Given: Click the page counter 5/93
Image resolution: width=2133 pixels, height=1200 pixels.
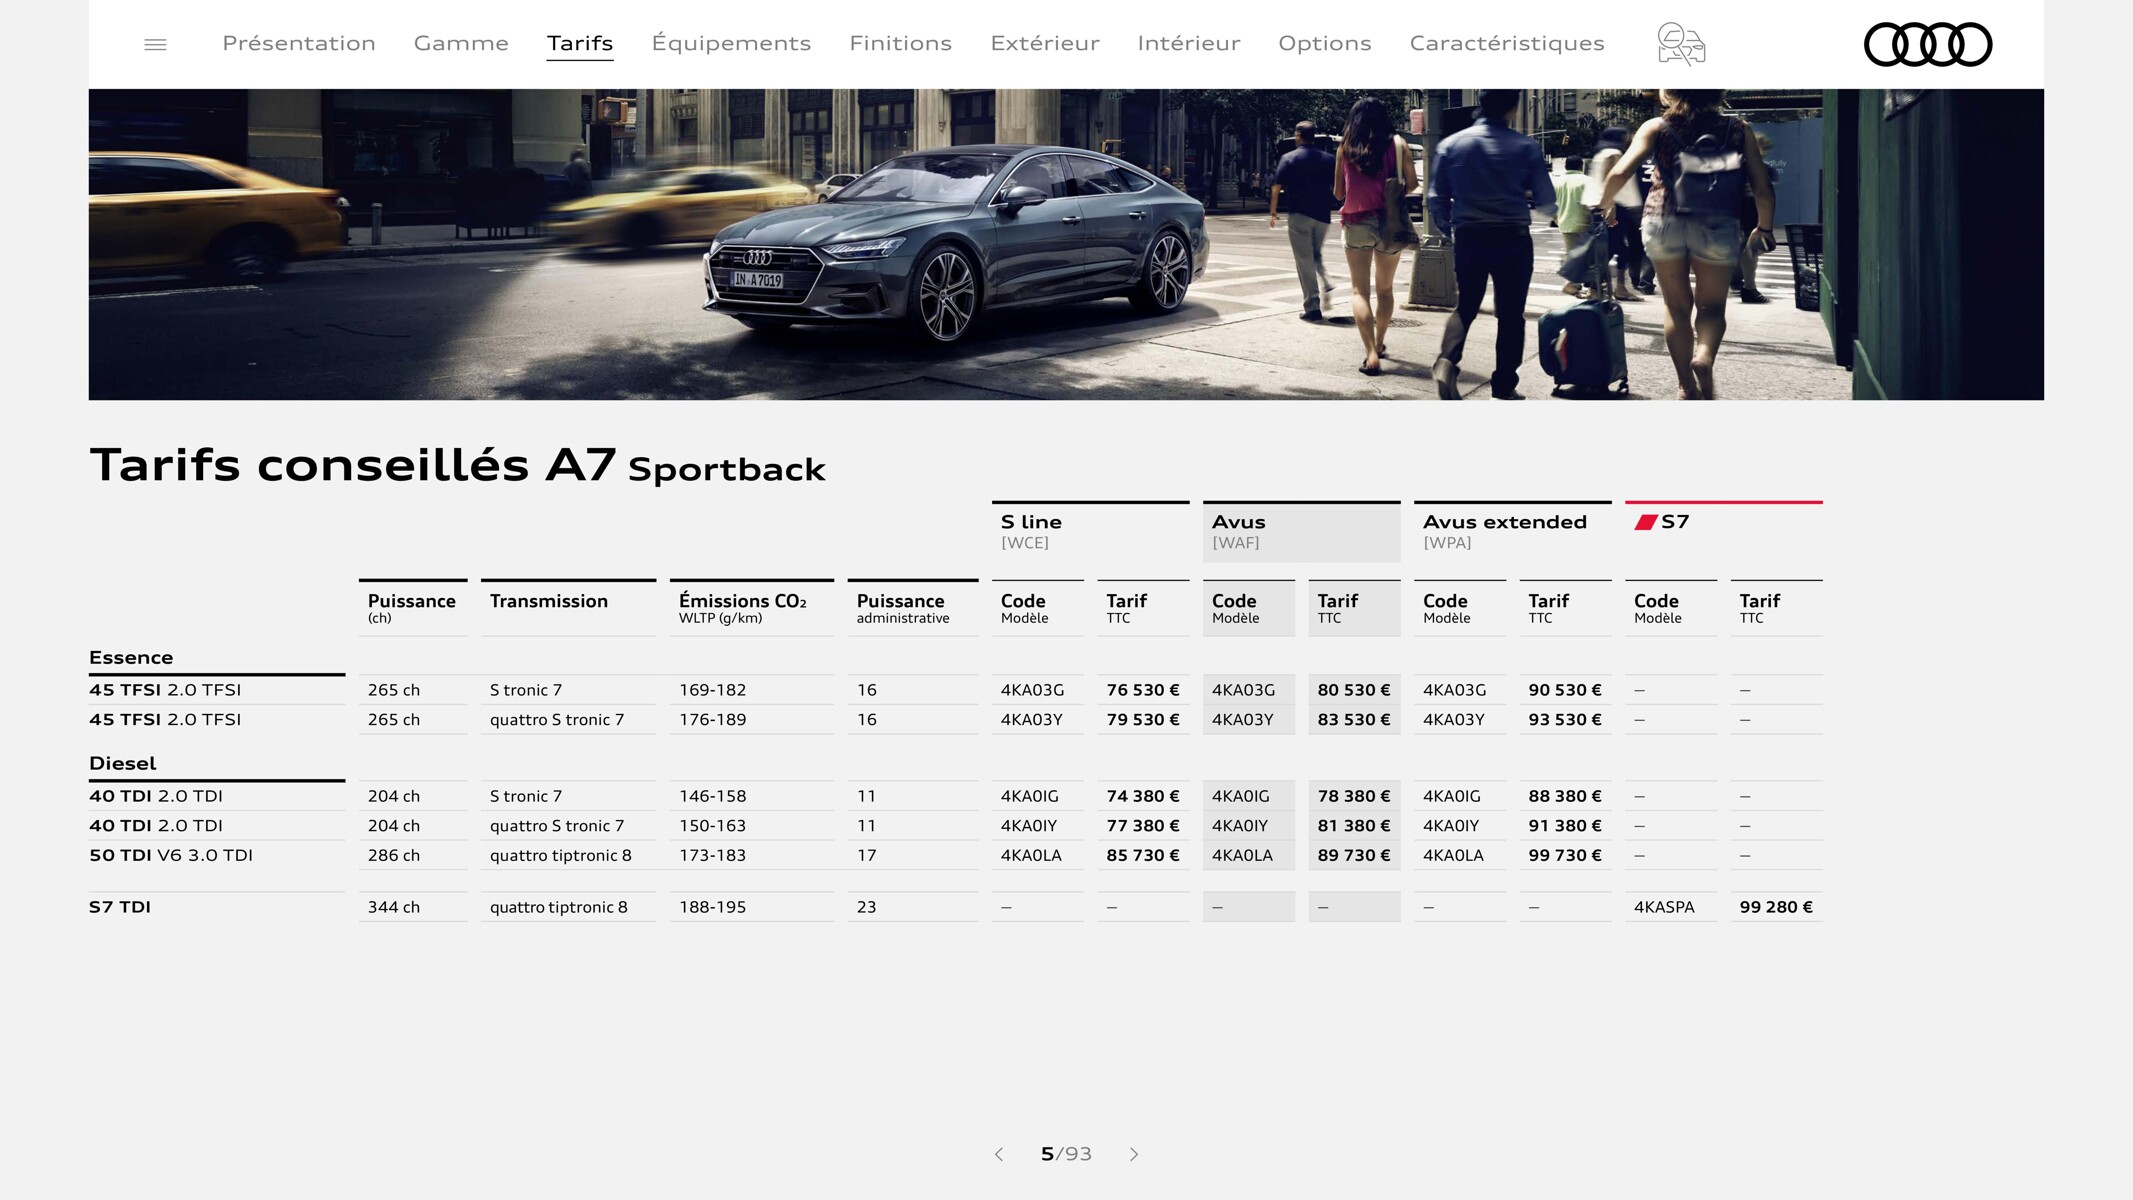Looking at the screenshot, I should coord(1066,1154).
